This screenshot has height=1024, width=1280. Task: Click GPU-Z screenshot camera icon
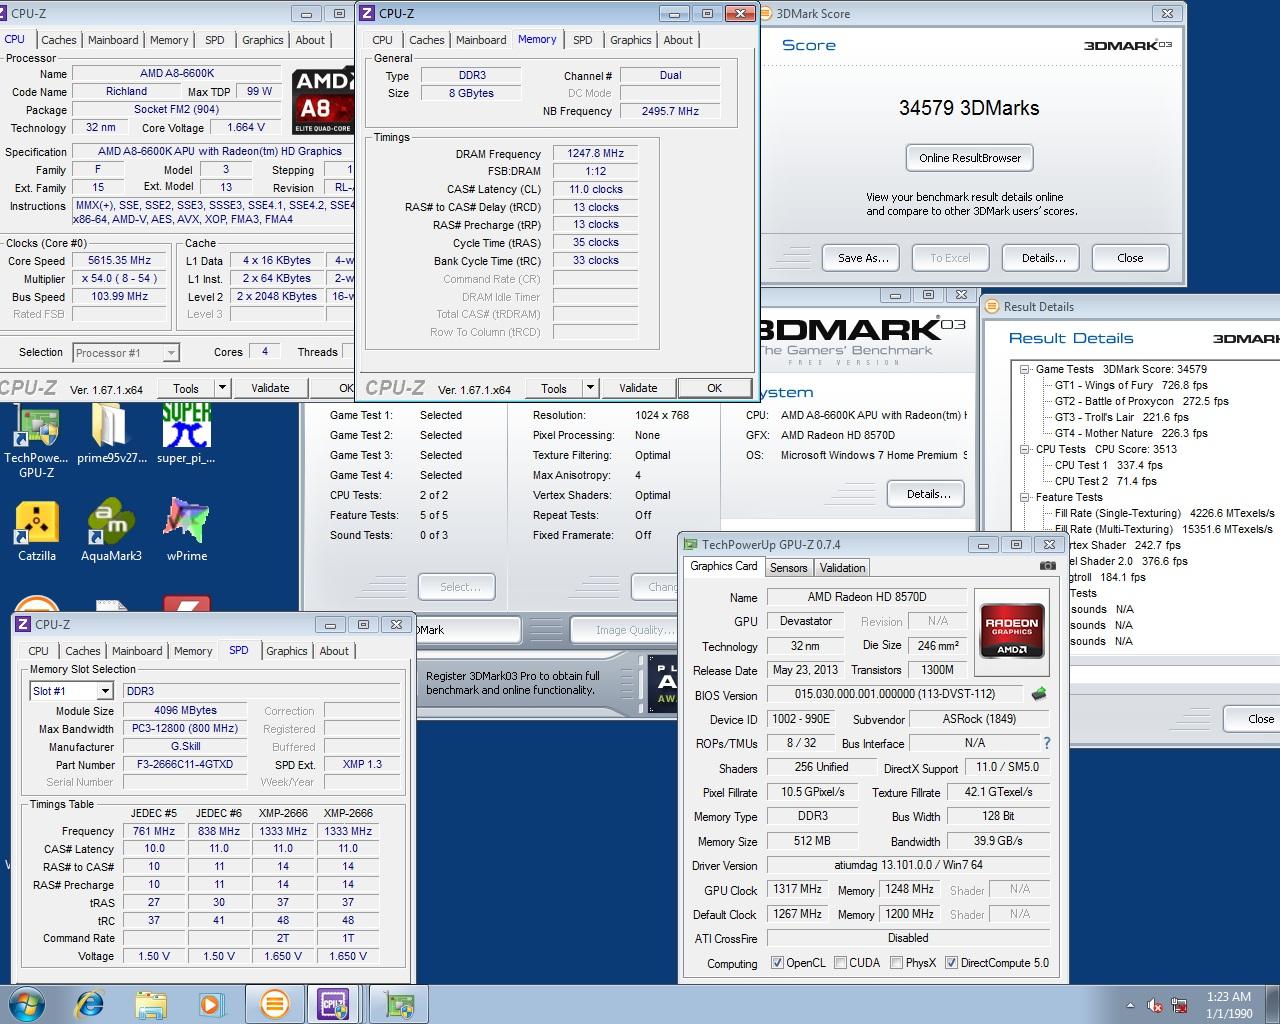[x=1047, y=566]
